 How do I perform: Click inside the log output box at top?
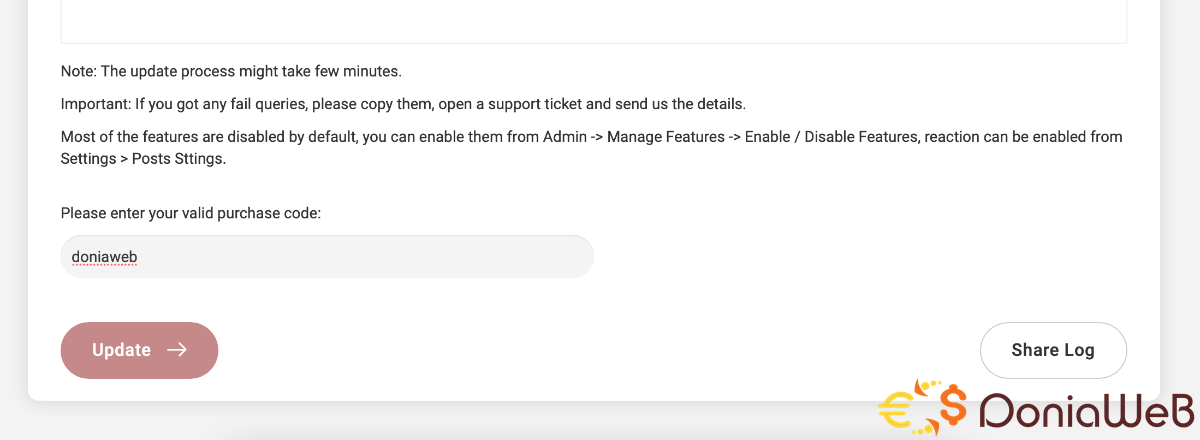[x=594, y=22]
